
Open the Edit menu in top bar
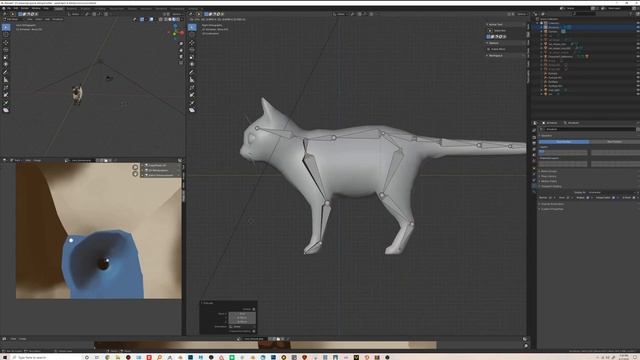(16, 8)
